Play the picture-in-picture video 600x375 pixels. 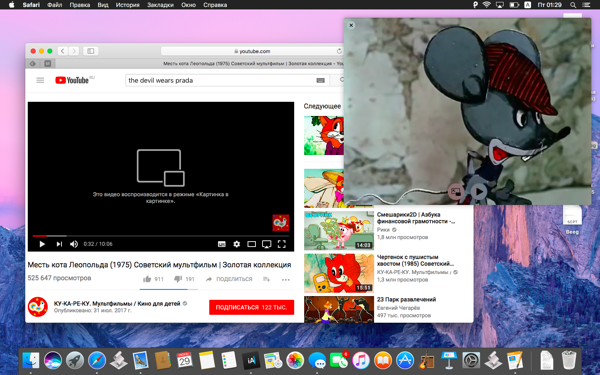[479, 191]
